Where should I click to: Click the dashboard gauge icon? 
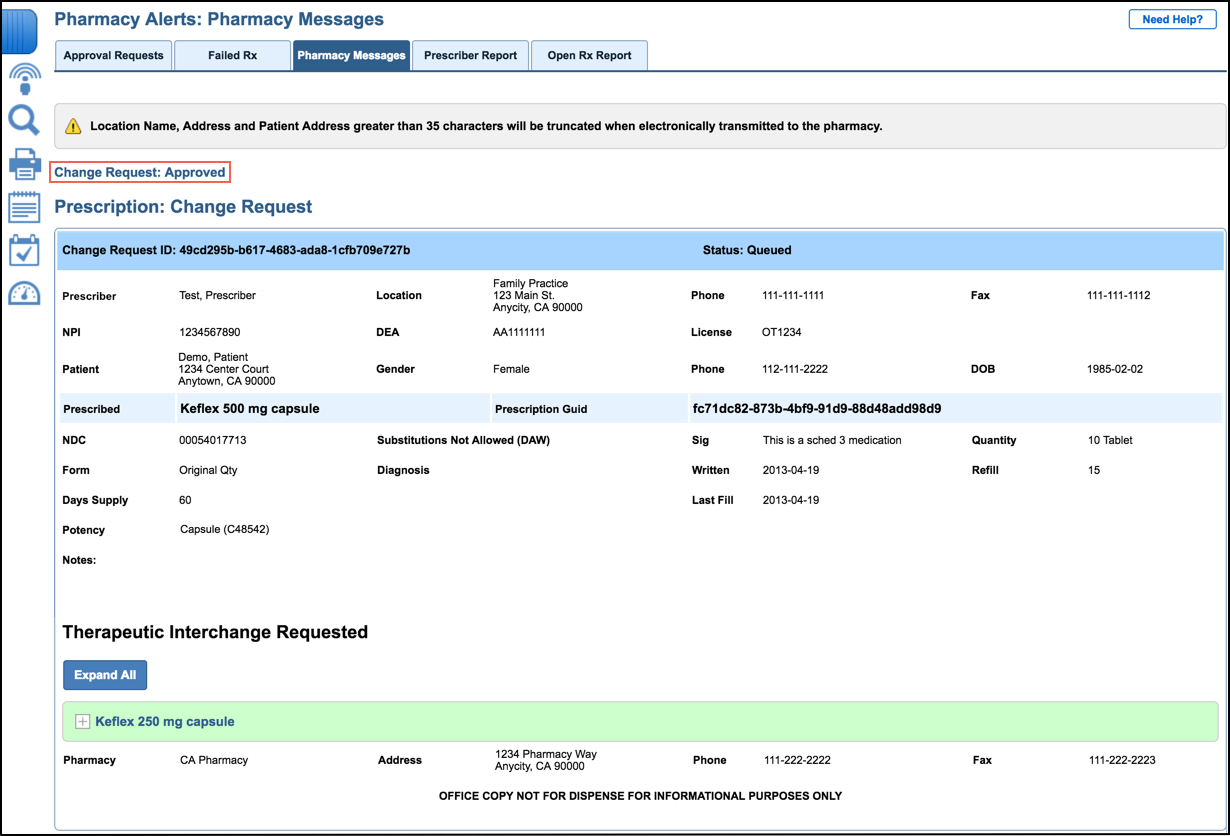[24, 293]
